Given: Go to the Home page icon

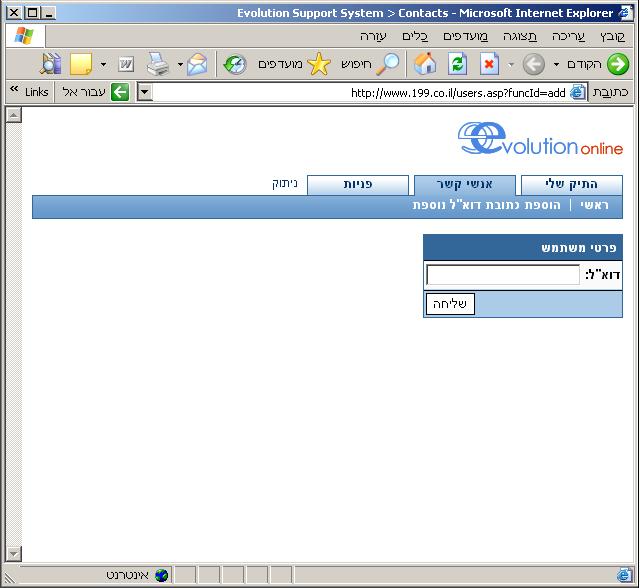Looking at the screenshot, I should 426,64.
